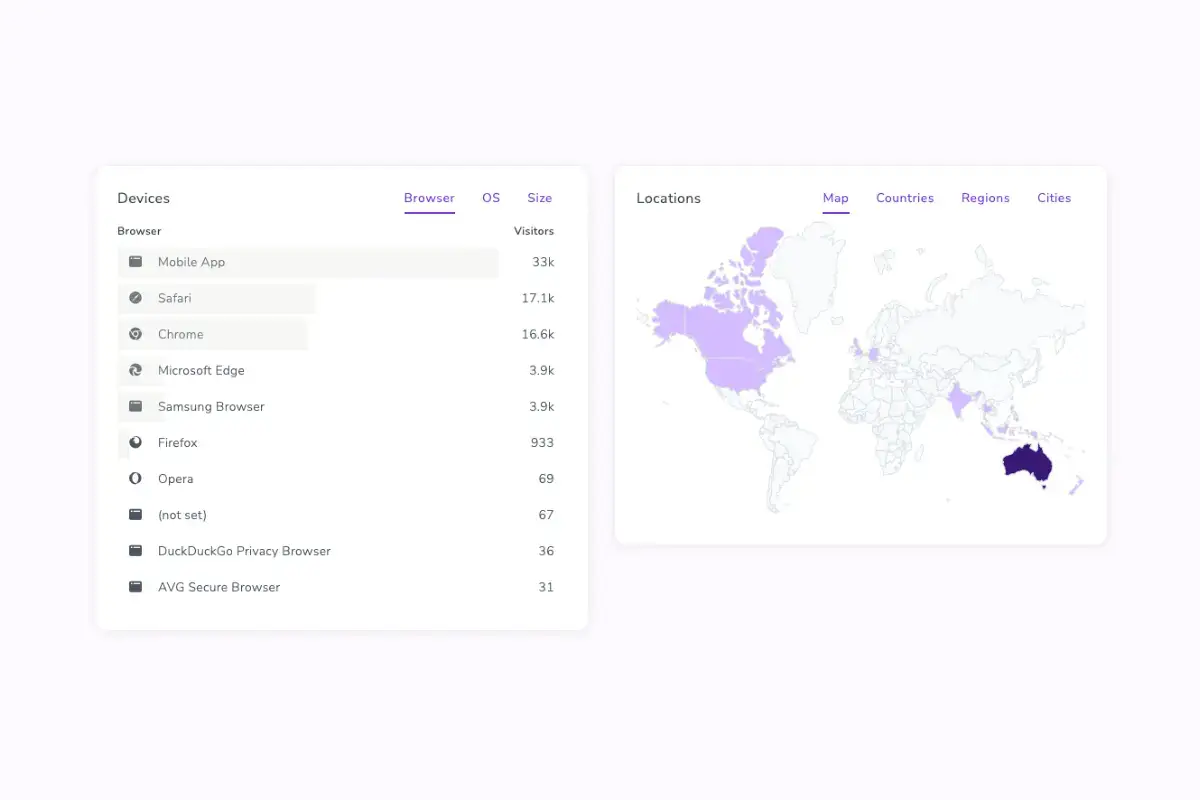1200x800 pixels.
Task: Click the AVG Secure Browser icon
Action: [x=135, y=587]
